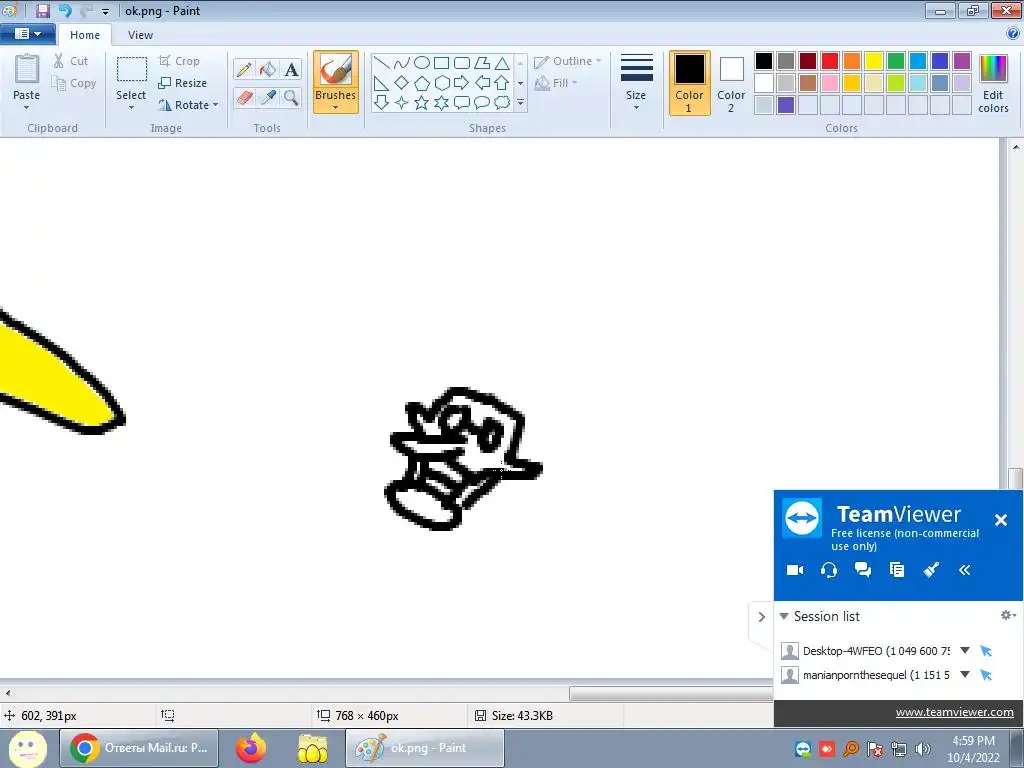Toggle remote pointer for Desktop-4WFEO session
Screen dimensions: 1024x768
click(986, 651)
